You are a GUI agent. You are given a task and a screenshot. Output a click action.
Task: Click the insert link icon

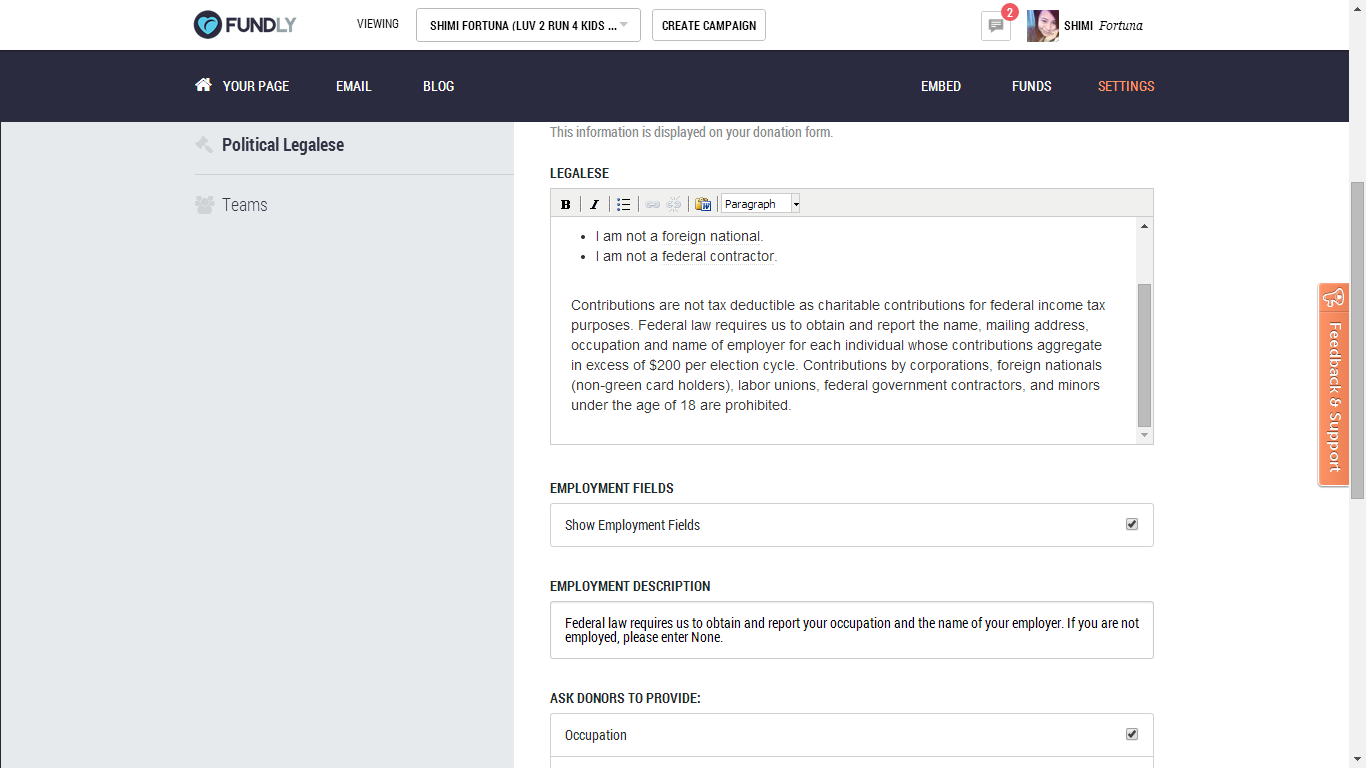point(653,204)
